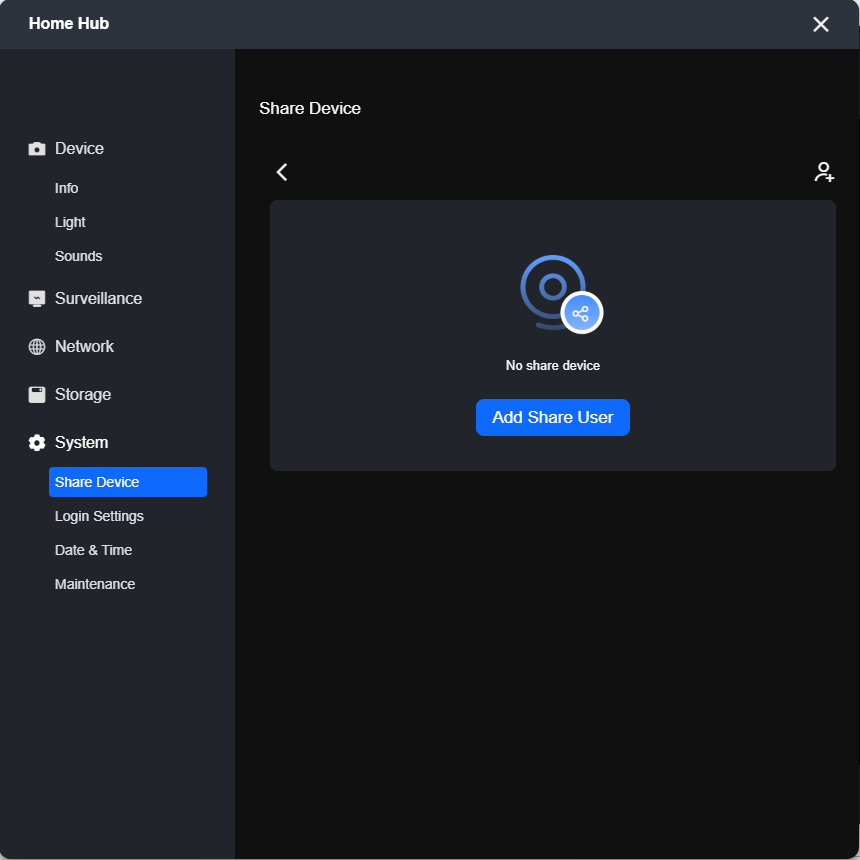The width and height of the screenshot is (860, 860).
Task: Click the Surveillance monitor icon
Action: (37, 299)
